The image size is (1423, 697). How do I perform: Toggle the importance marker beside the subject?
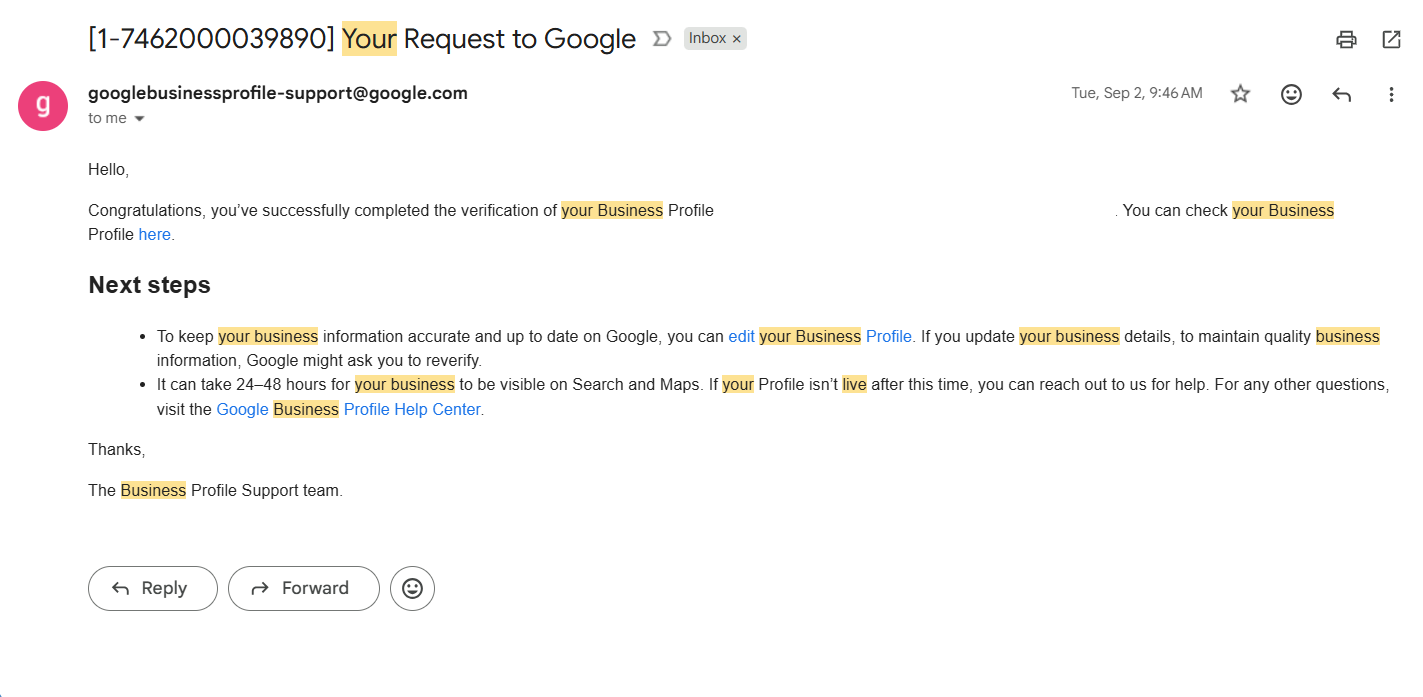661,39
